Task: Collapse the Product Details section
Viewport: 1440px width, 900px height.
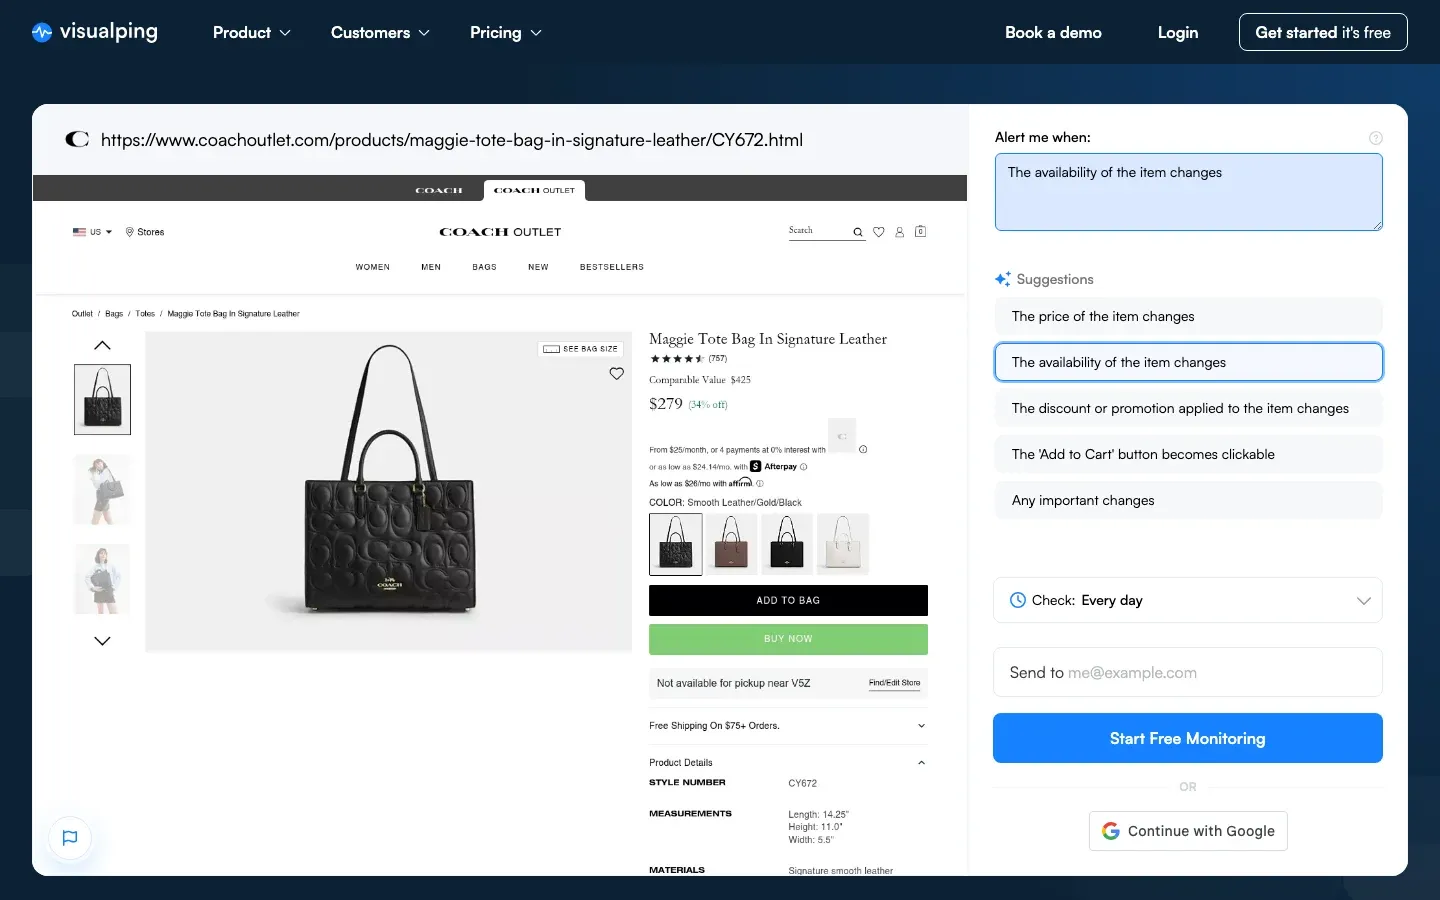Action: click(788, 763)
